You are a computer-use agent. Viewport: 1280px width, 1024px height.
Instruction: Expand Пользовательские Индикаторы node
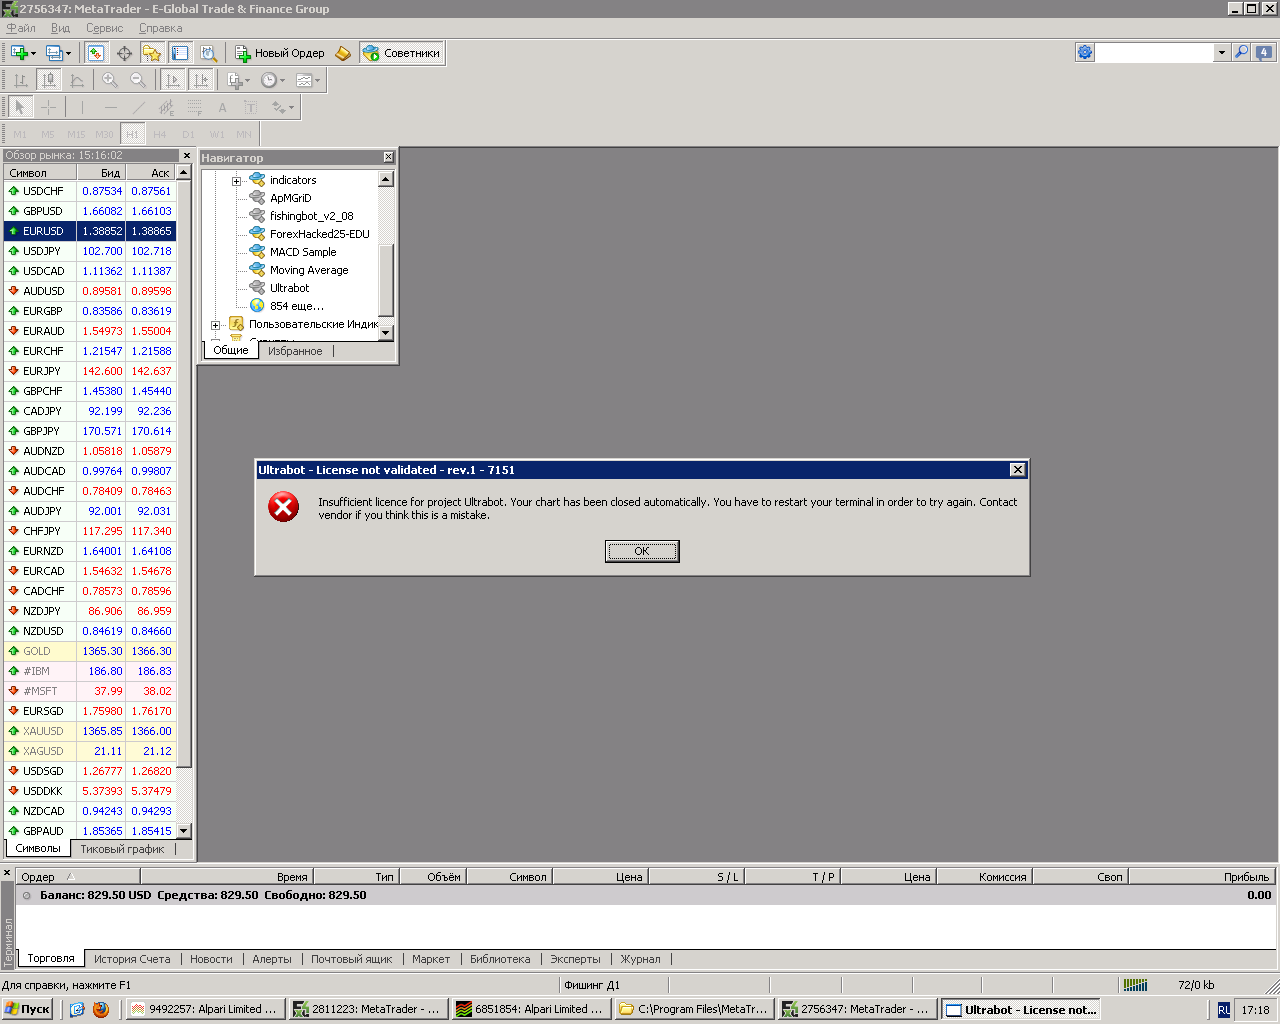[215, 325]
